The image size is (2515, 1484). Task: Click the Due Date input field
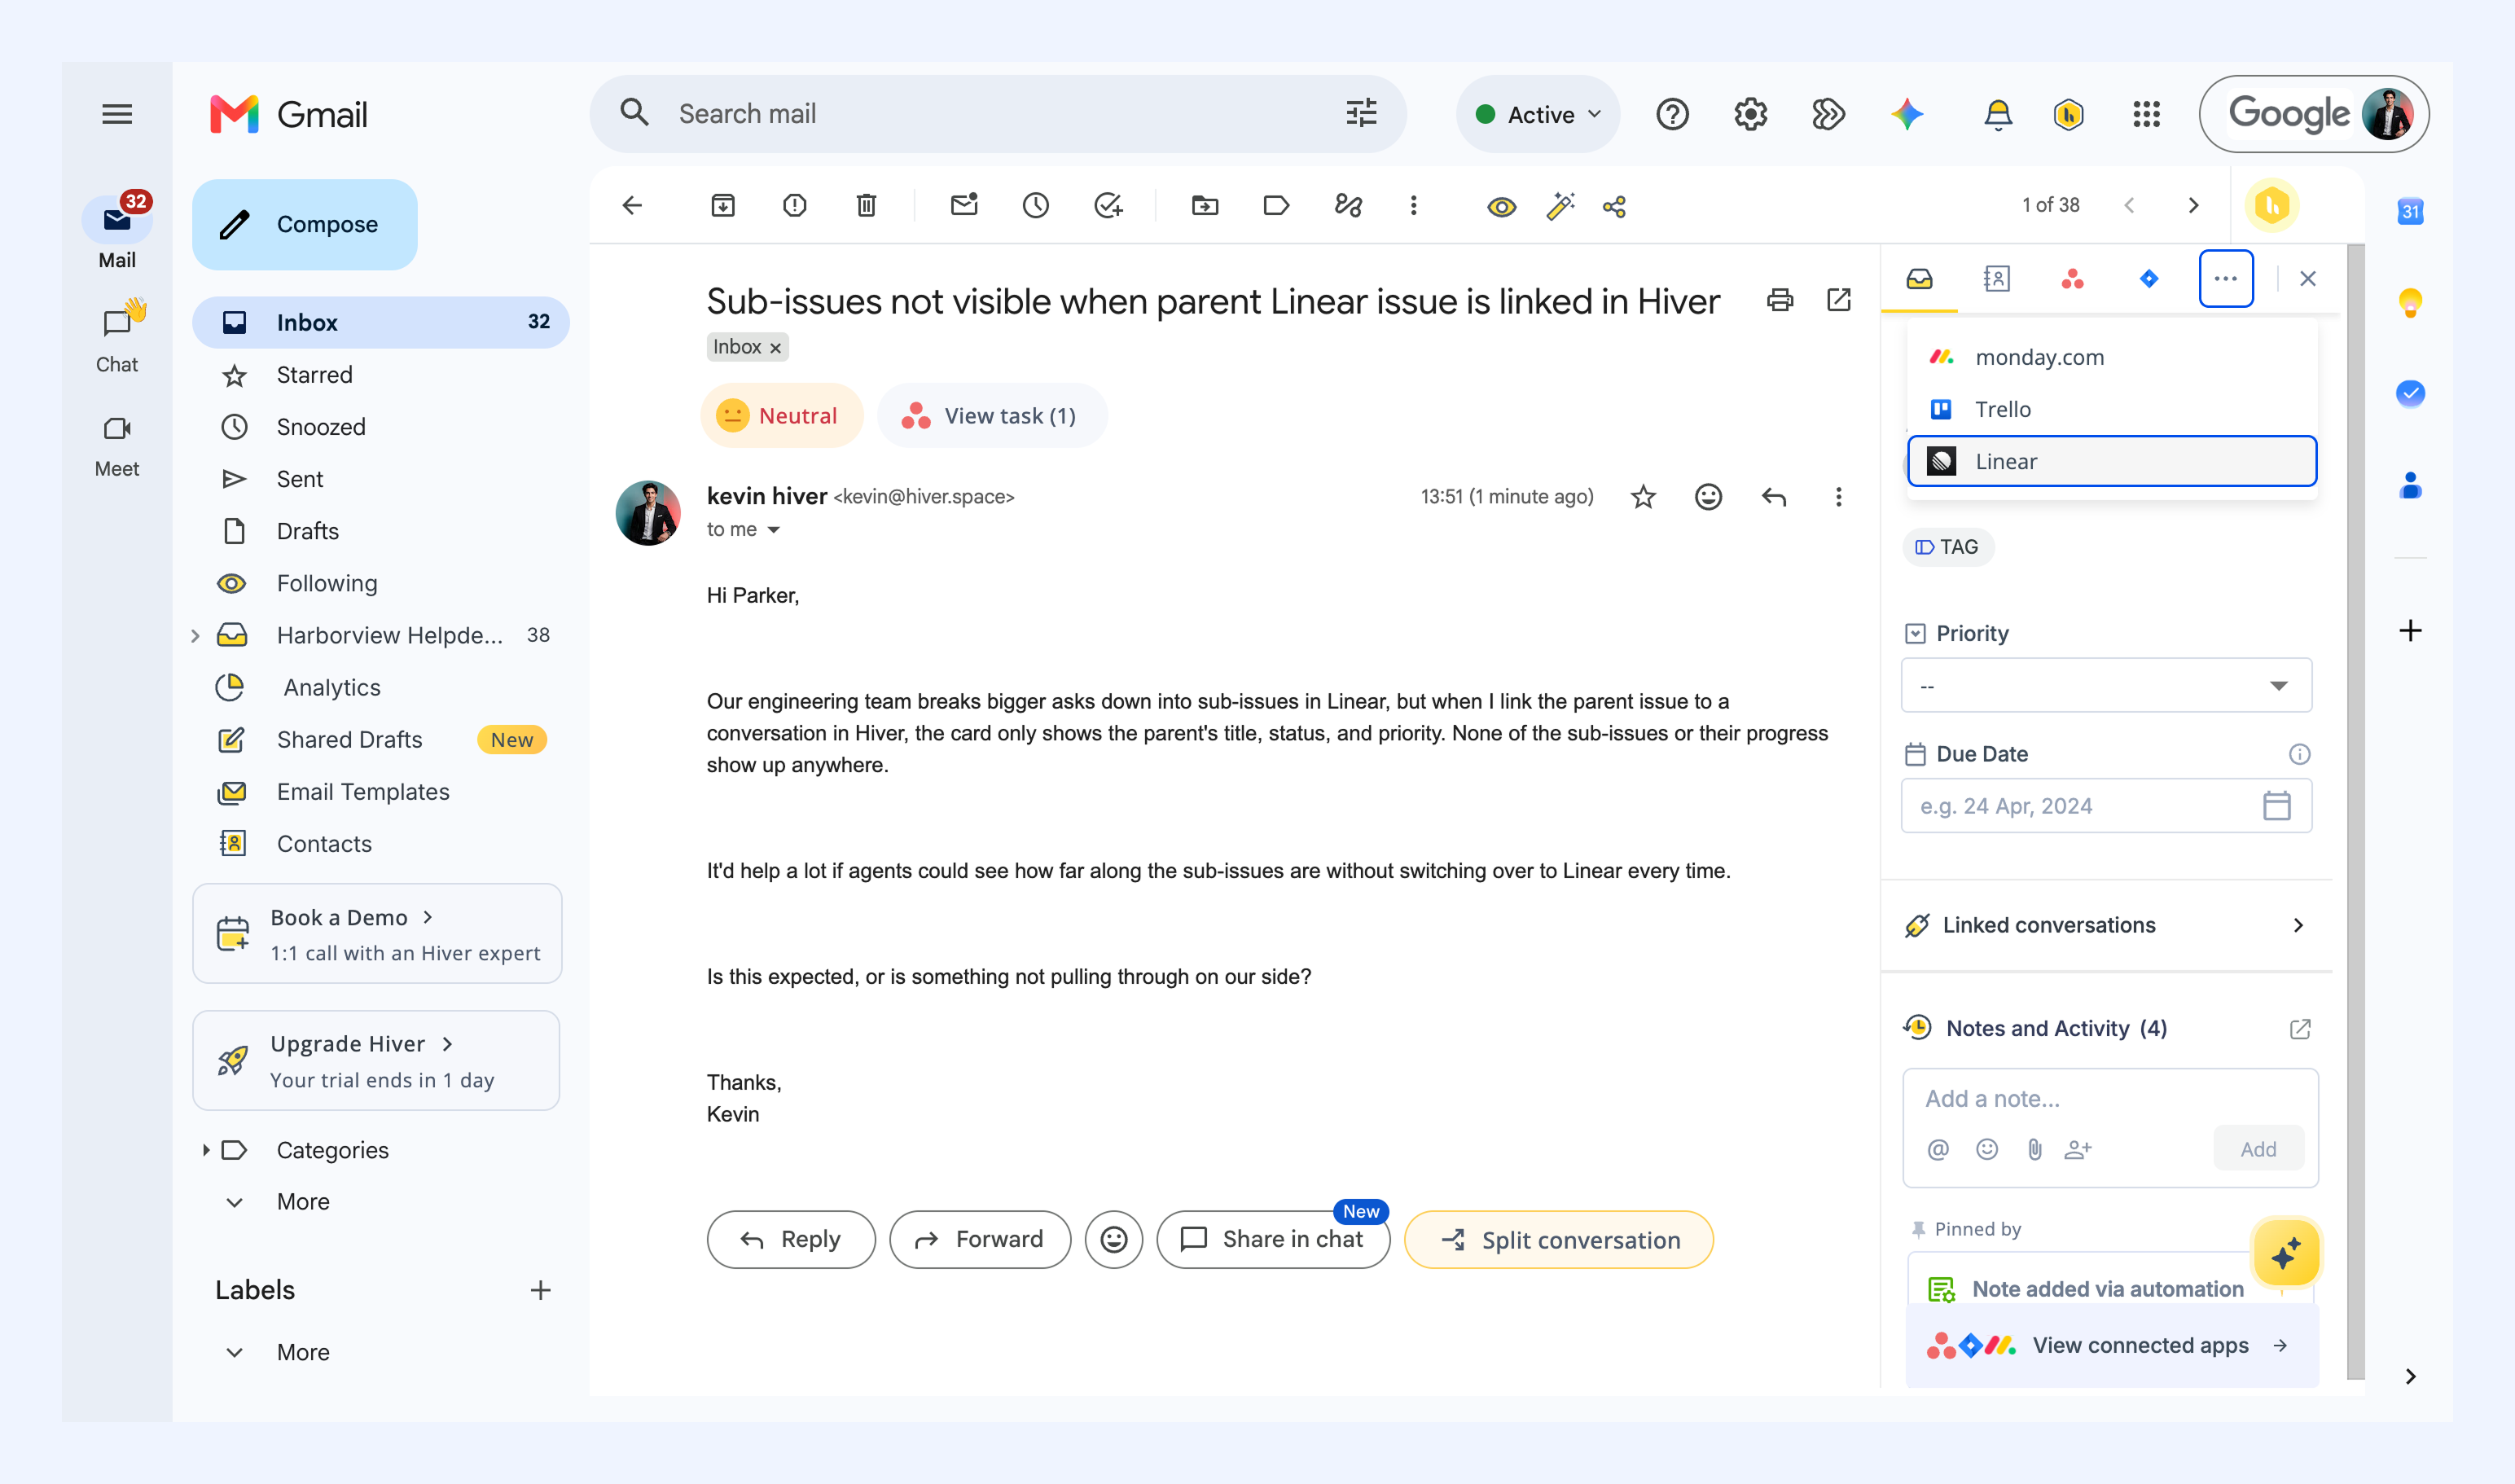click(x=2105, y=806)
